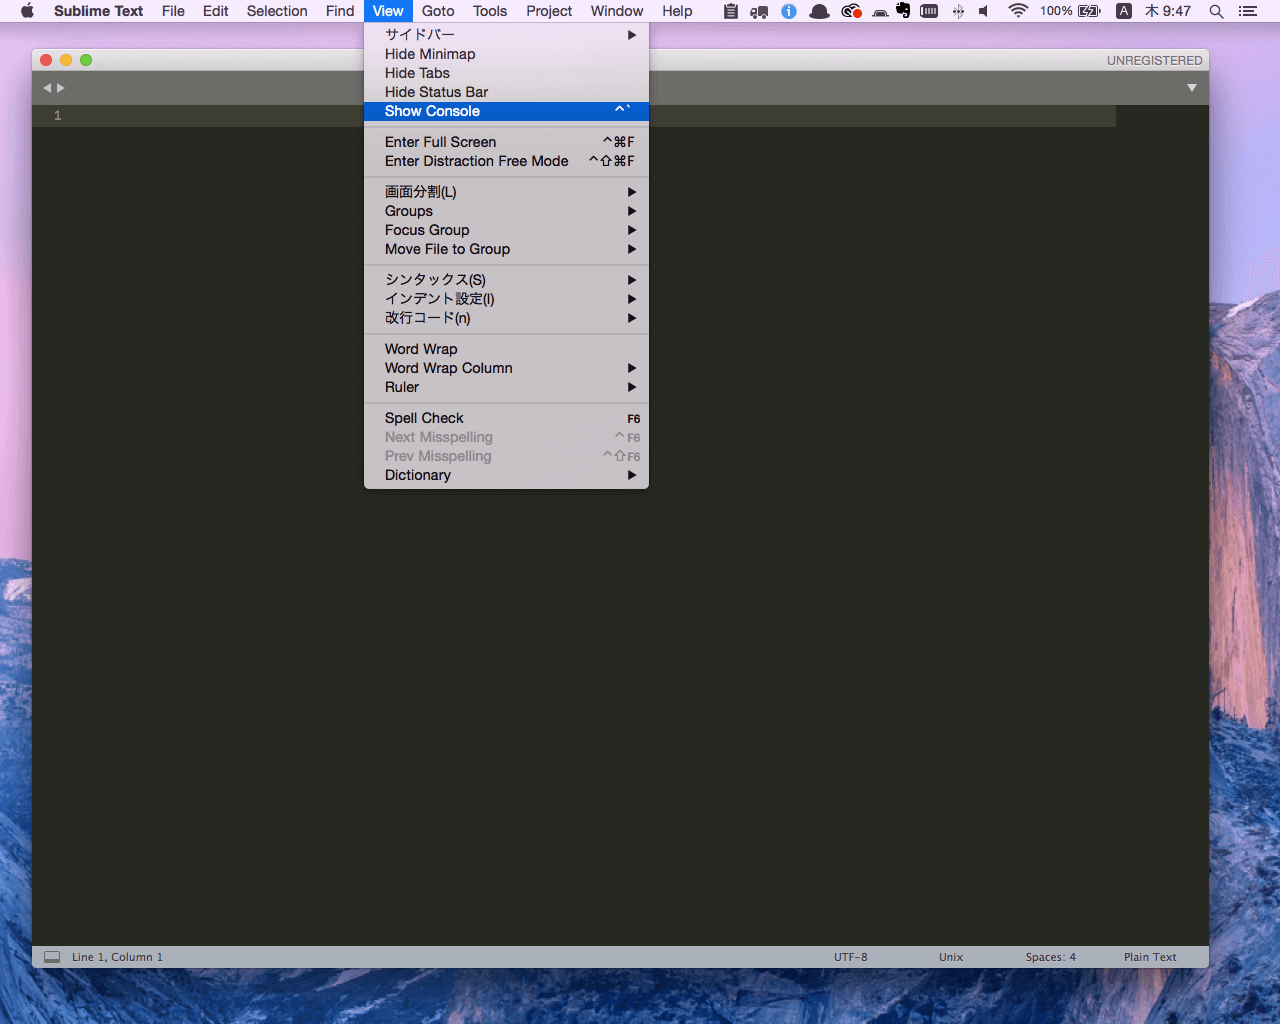Open the Evernote elephant menu bar icon
The image size is (1280, 1024).
pyautogui.click(x=903, y=11)
